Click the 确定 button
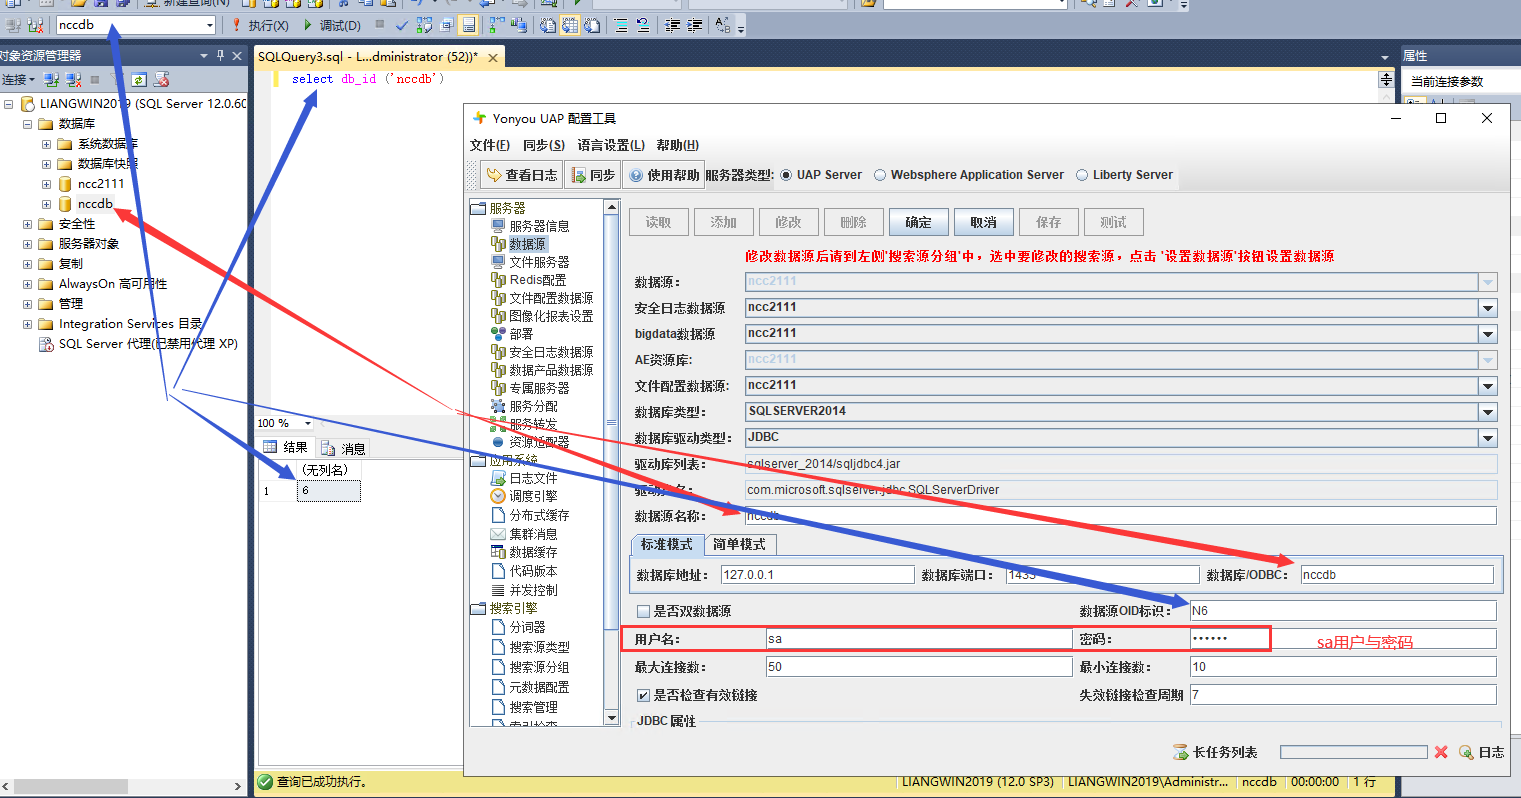1521x798 pixels. click(918, 222)
